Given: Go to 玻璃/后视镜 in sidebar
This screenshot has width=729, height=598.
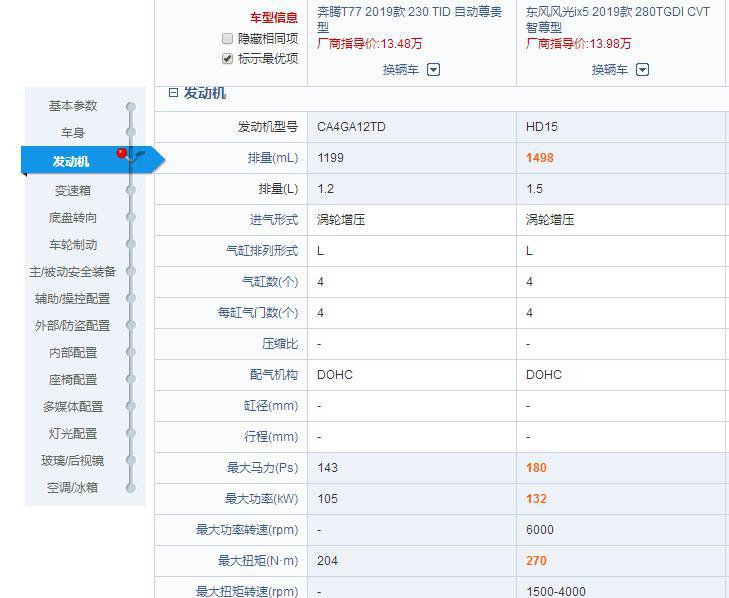Looking at the screenshot, I should click(73, 460).
